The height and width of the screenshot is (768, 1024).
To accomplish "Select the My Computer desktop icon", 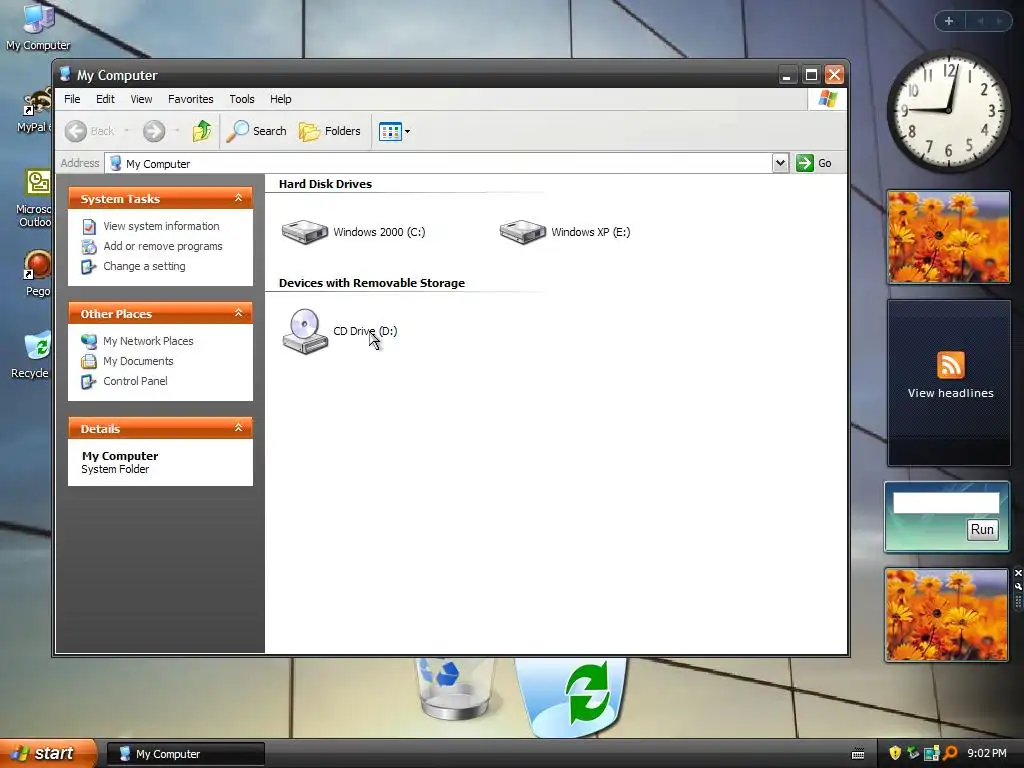I will (38, 26).
